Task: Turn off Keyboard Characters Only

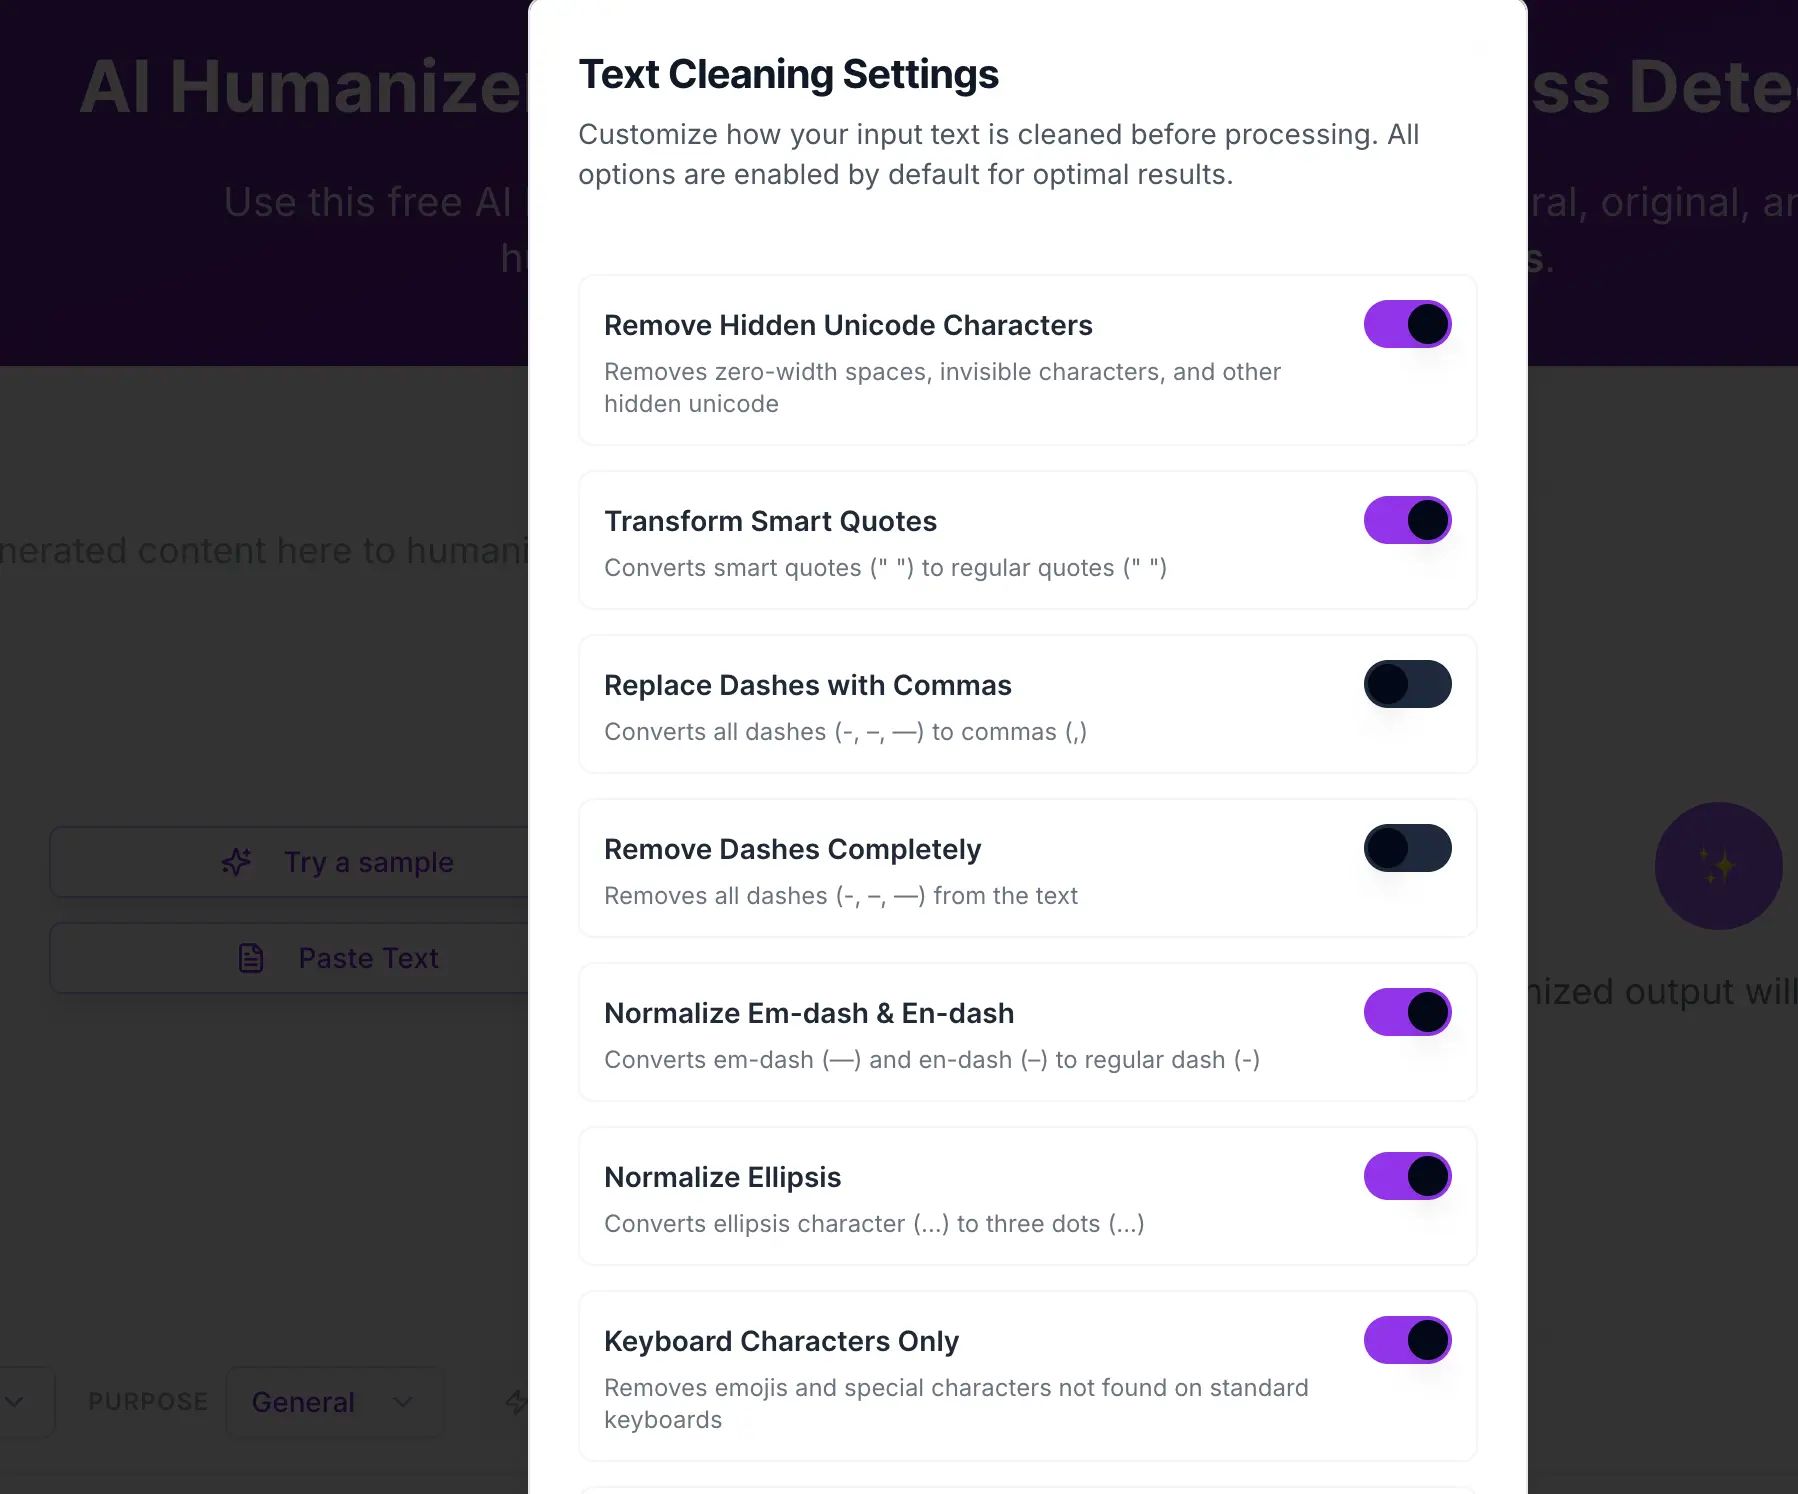Action: point(1407,1340)
